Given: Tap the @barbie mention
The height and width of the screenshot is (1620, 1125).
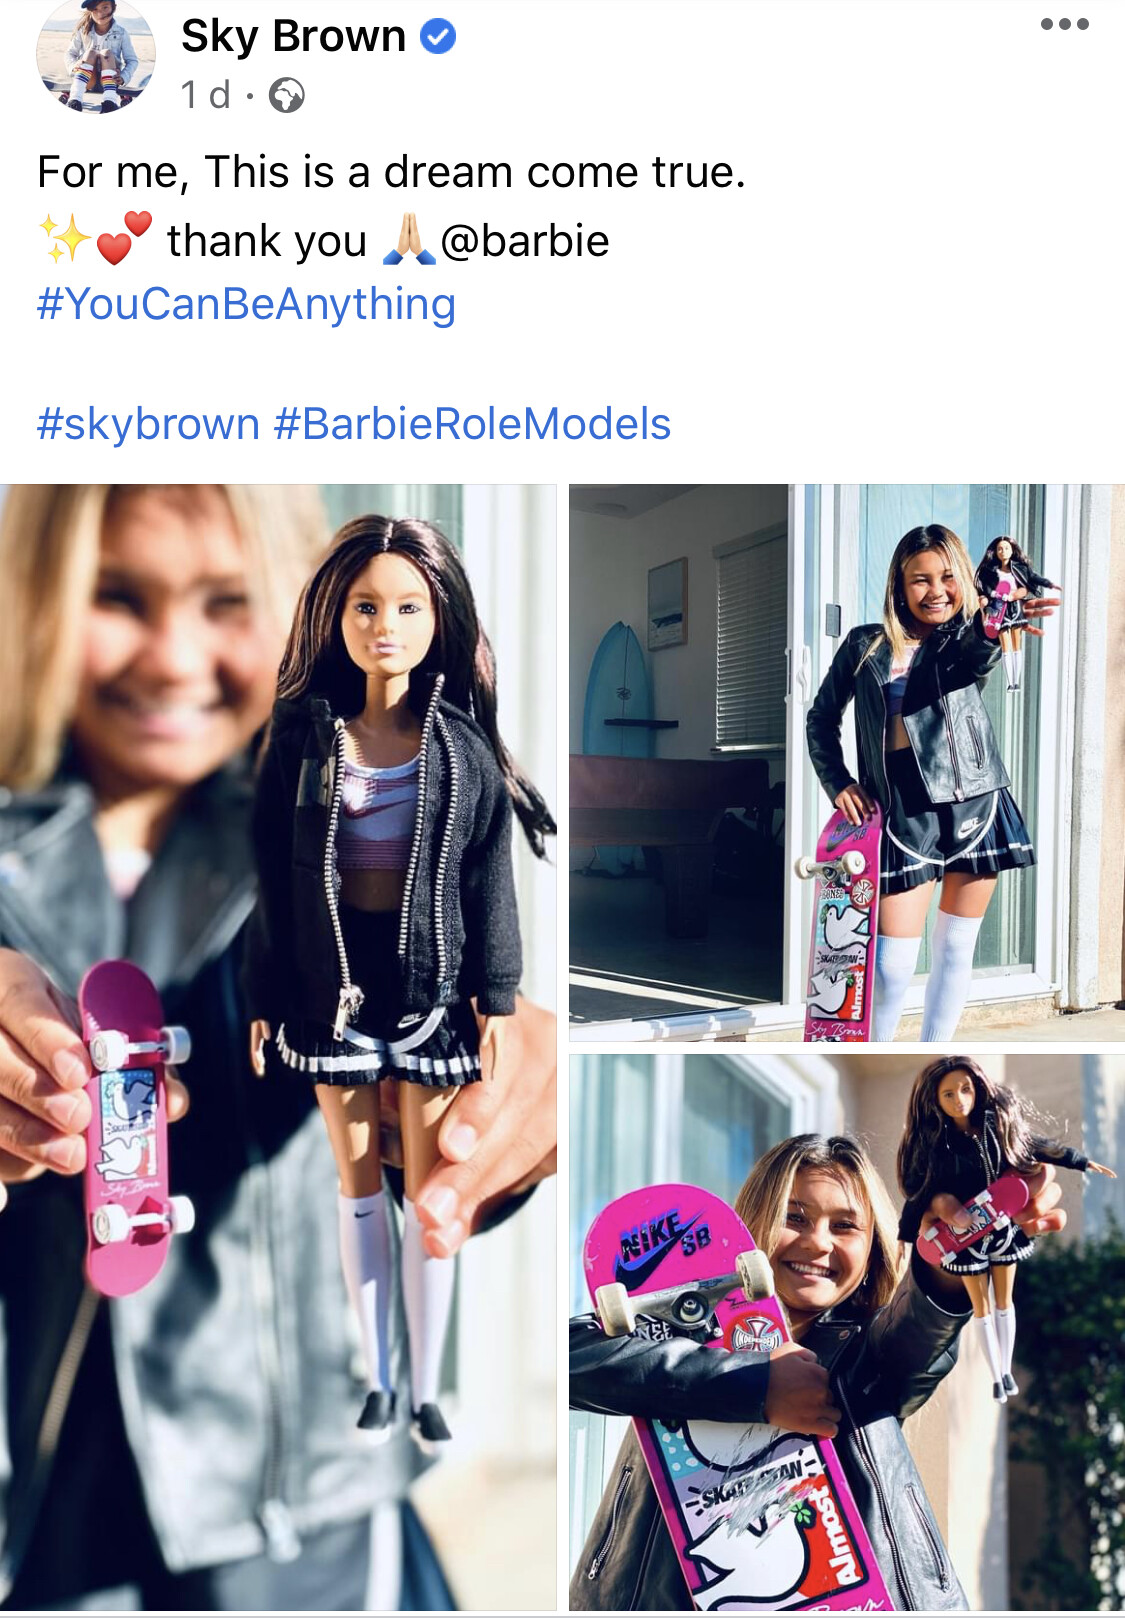Looking at the screenshot, I should (x=525, y=241).
